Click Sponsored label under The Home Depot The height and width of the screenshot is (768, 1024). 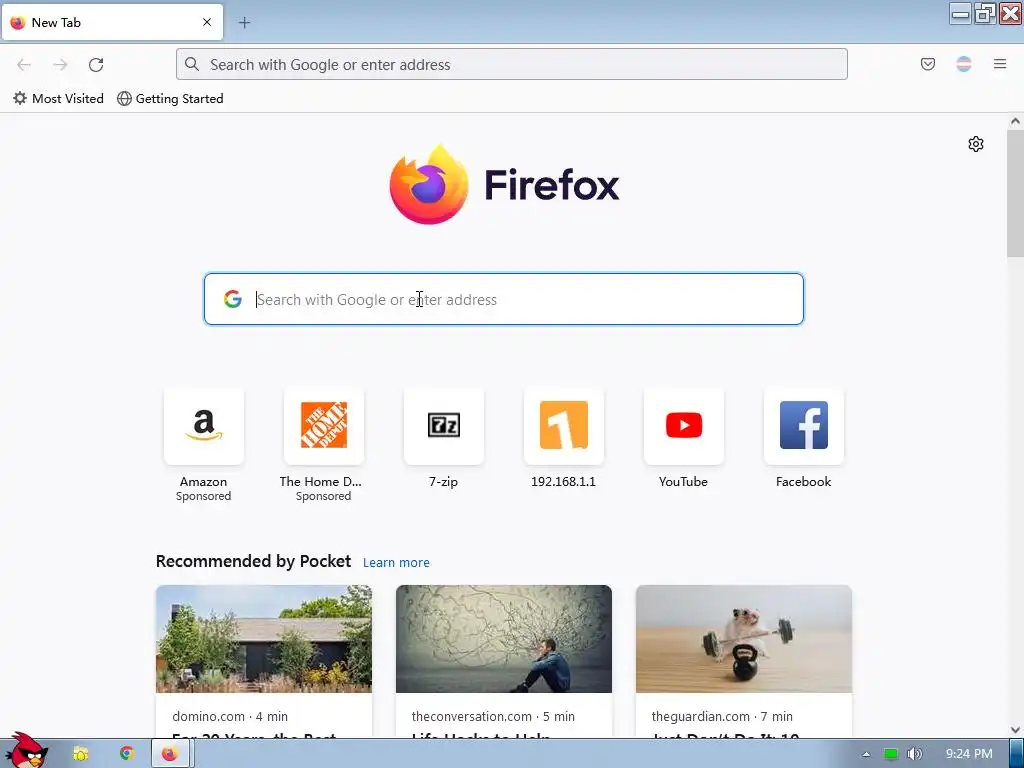pyautogui.click(x=323, y=496)
